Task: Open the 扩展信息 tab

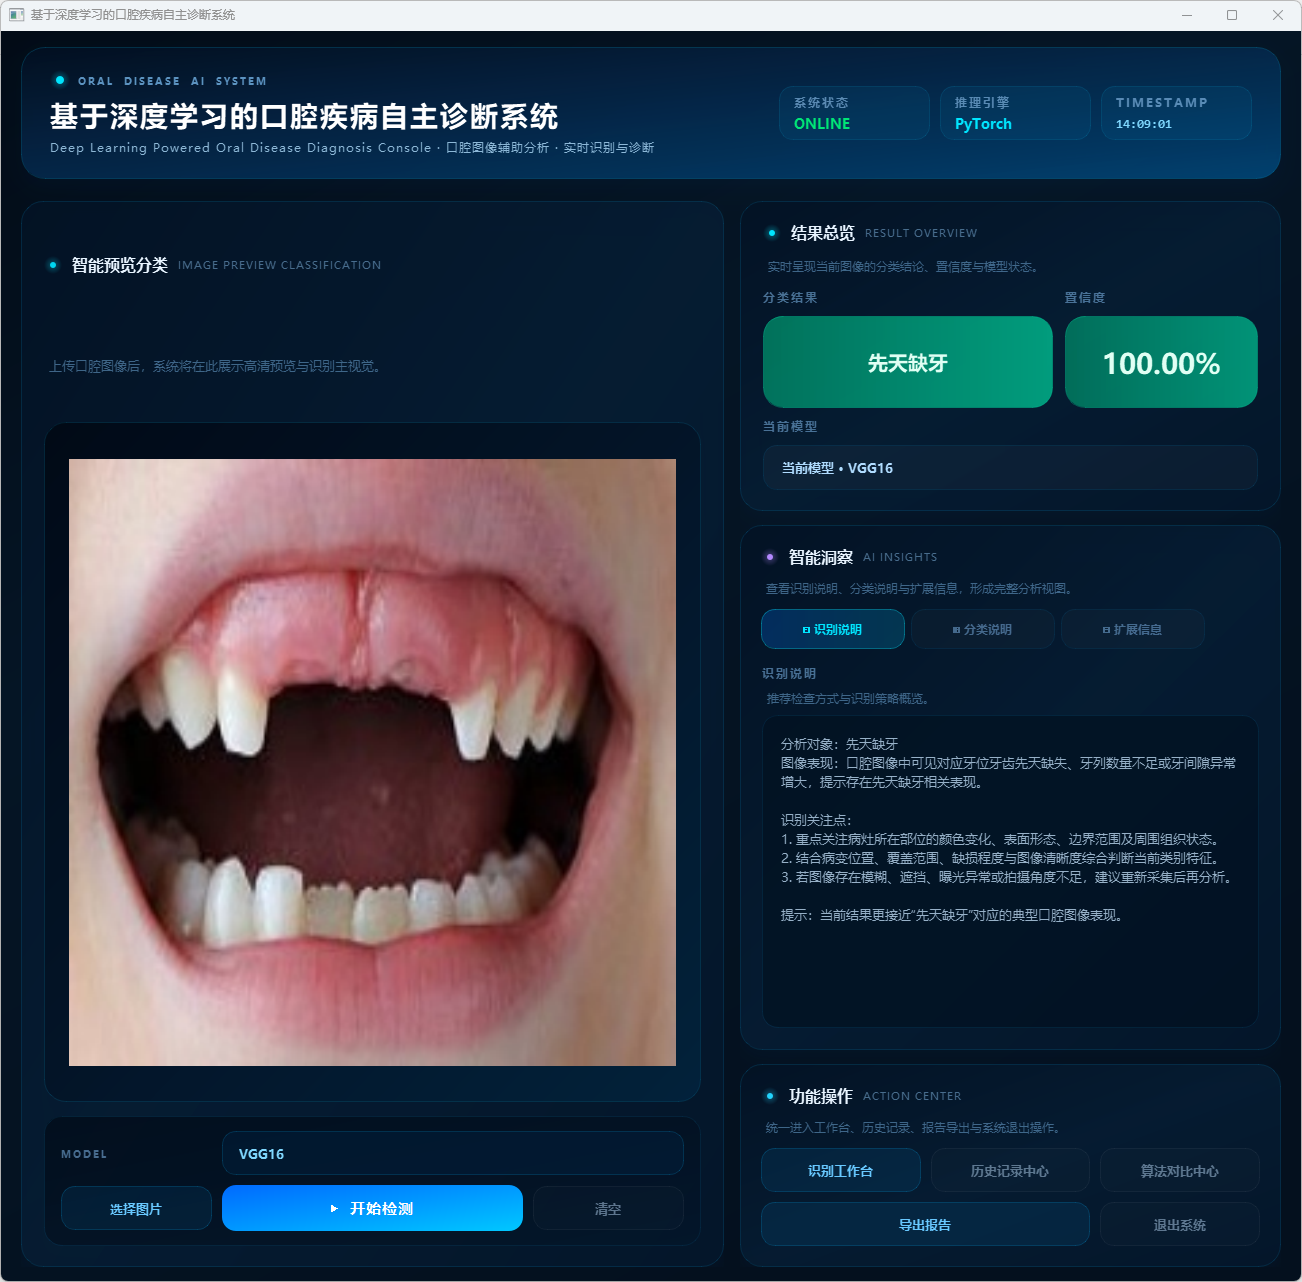Action: [1132, 629]
